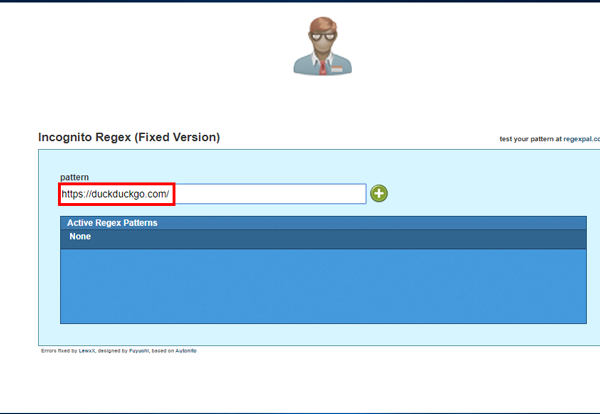Select the None row in patterns list

point(80,238)
